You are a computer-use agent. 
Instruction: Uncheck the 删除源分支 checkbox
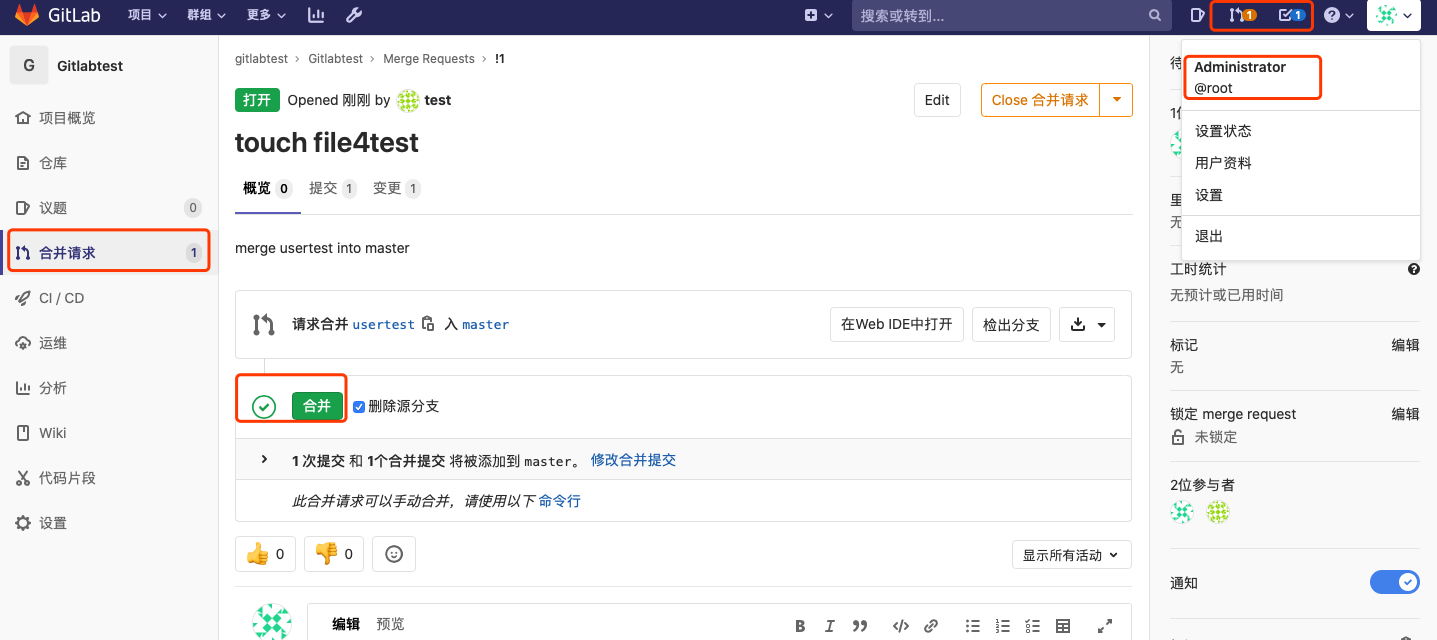[x=359, y=405]
